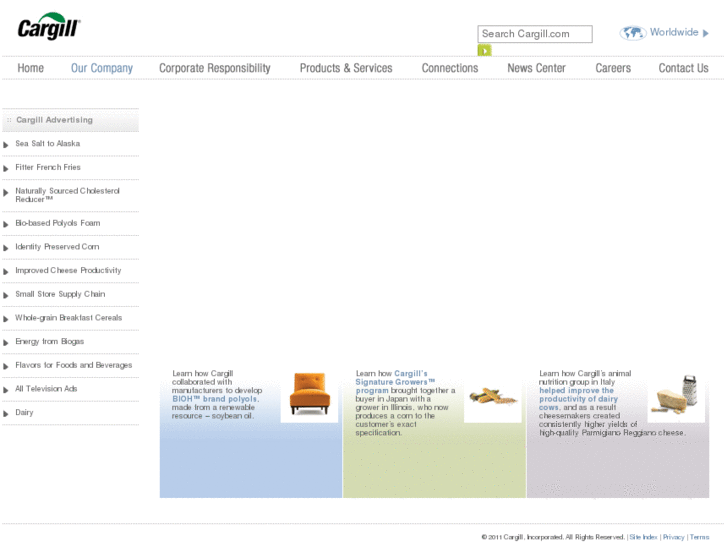Open the Site Index footer link
Screen dimensions: 727x545
tap(643, 537)
